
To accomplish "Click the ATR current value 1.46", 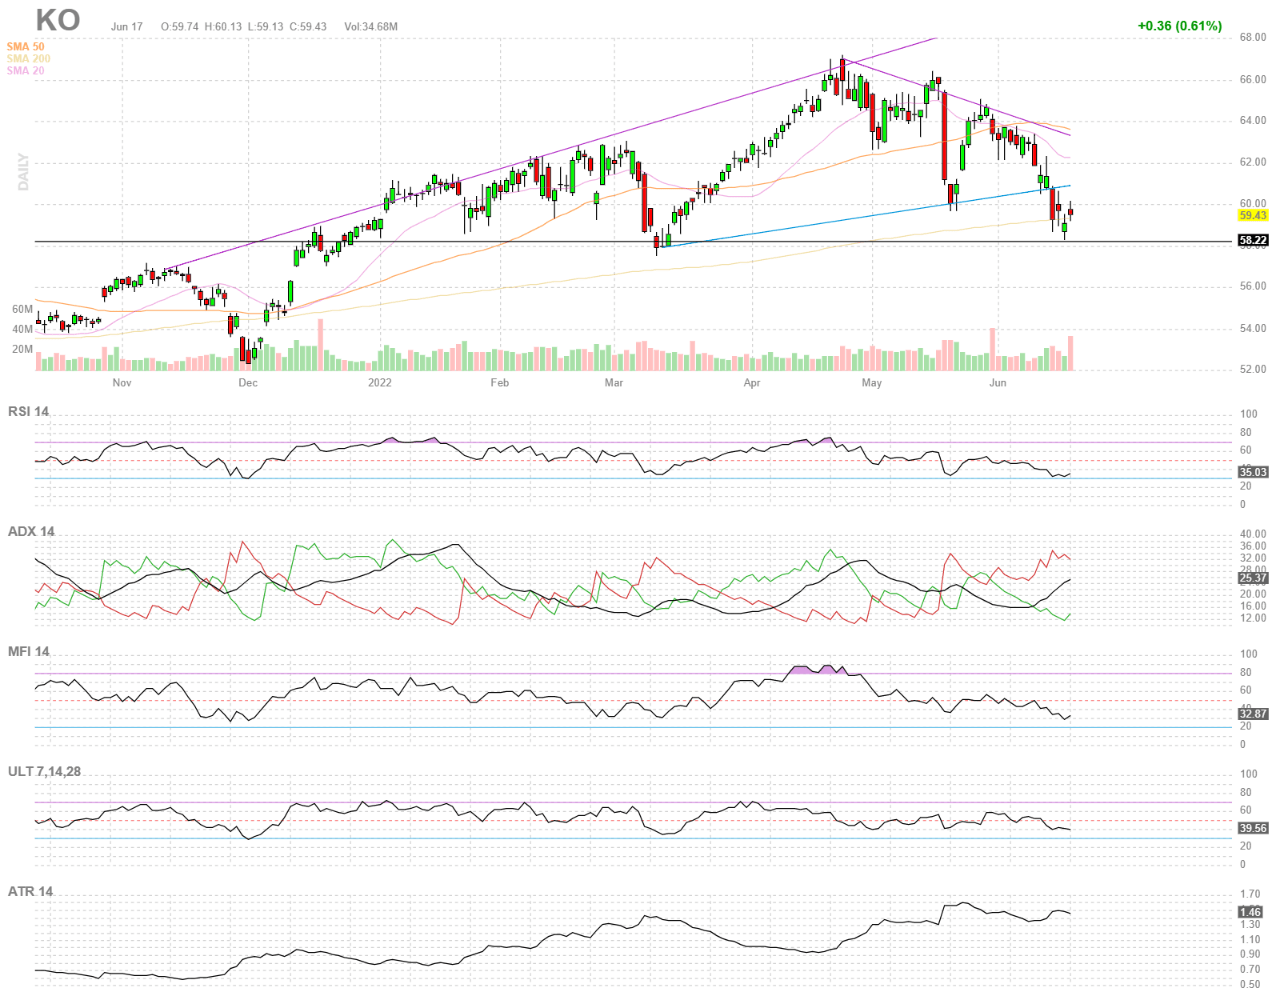I will click(1250, 912).
